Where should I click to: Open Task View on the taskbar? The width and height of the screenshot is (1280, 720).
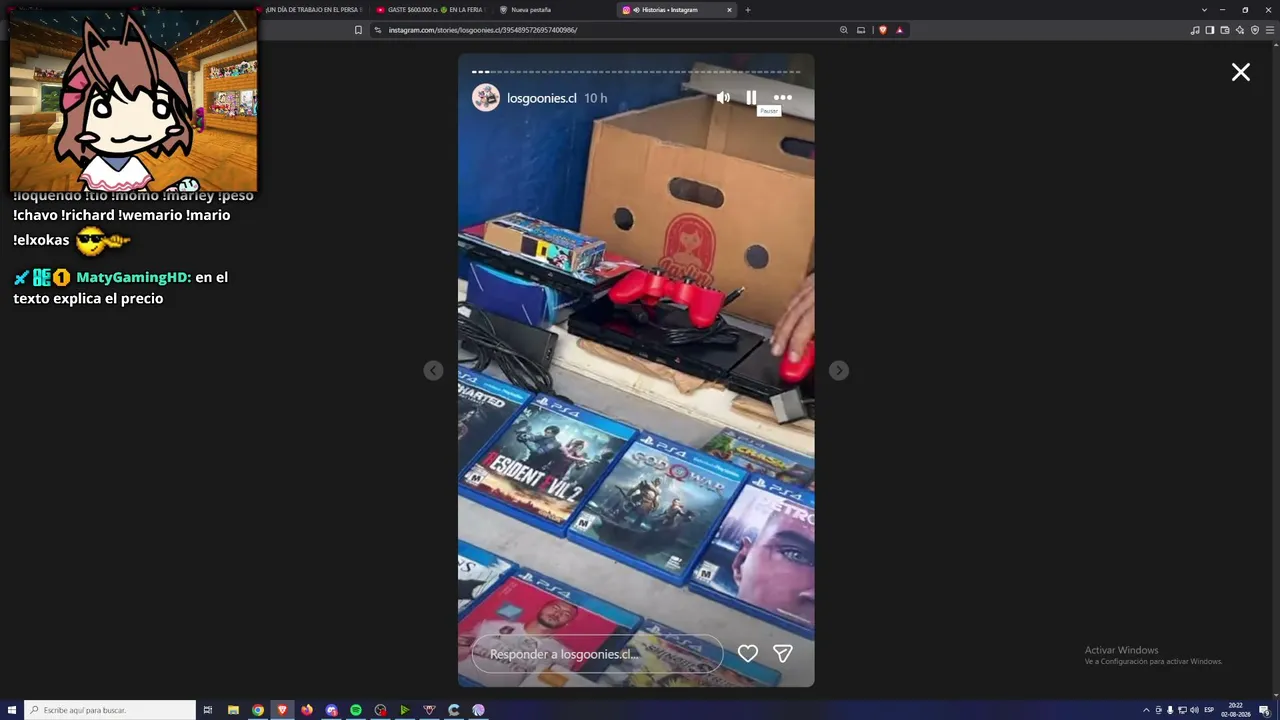click(x=208, y=710)
